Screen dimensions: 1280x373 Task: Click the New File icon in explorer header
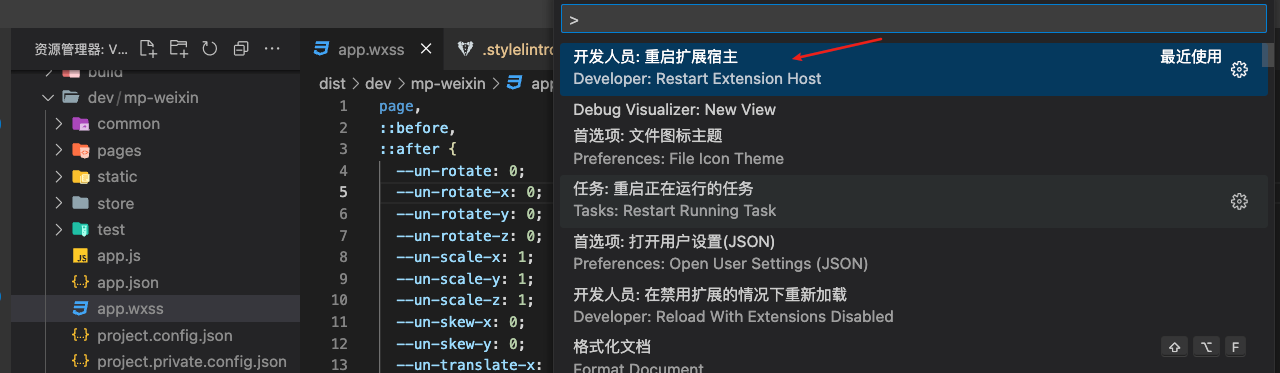coord(148,48)
